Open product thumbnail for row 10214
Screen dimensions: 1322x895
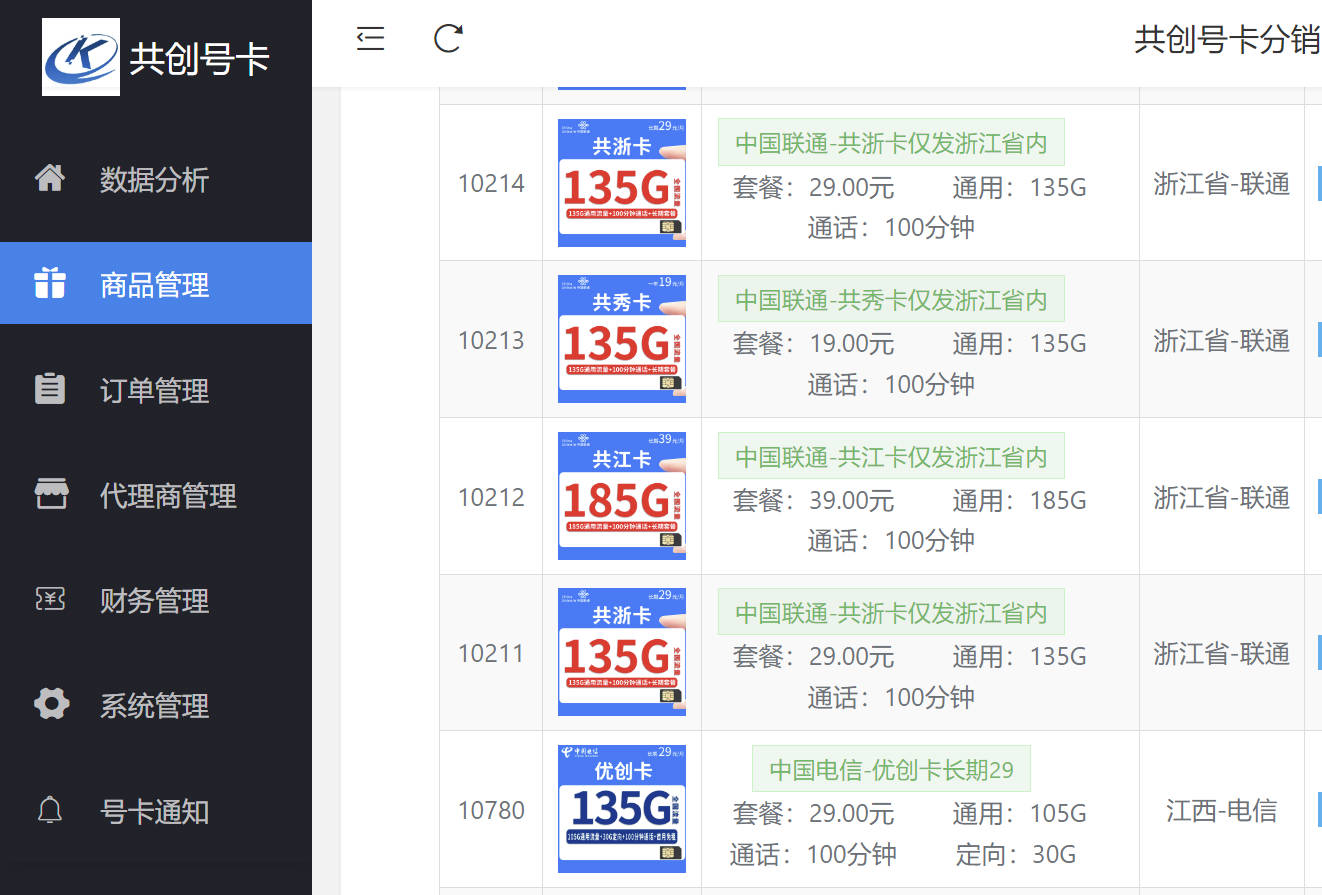[x=622, y=183]
